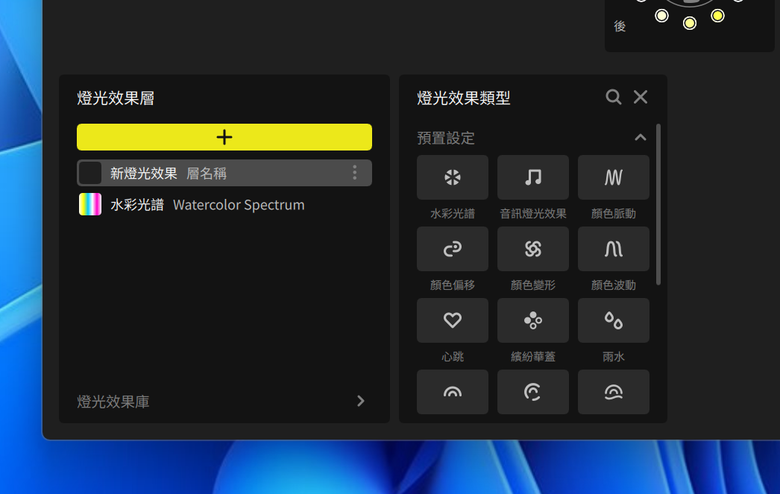Select the 水彩光譜 preset effect icon
The height and width of the screenshot is (494, 780).
452,177
